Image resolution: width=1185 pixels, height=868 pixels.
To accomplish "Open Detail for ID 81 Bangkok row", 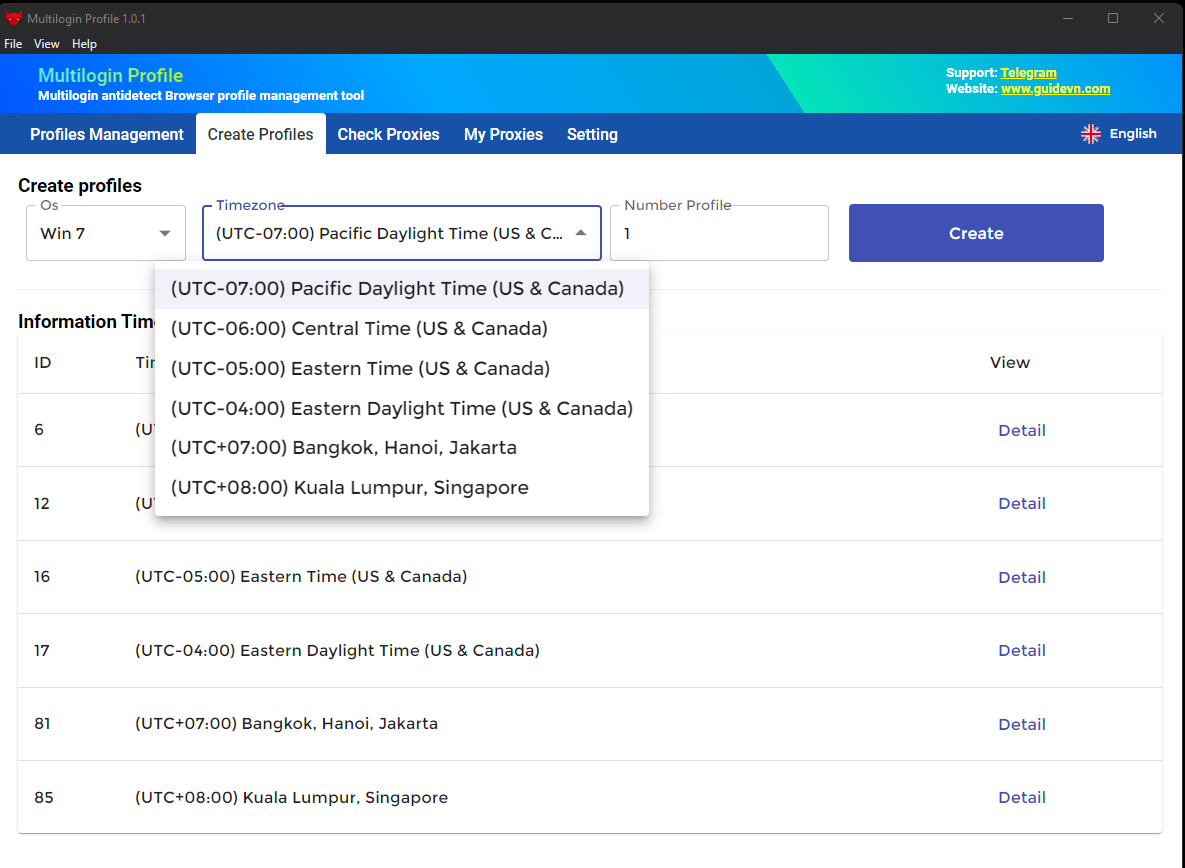I will click(x=1022, y=724).
